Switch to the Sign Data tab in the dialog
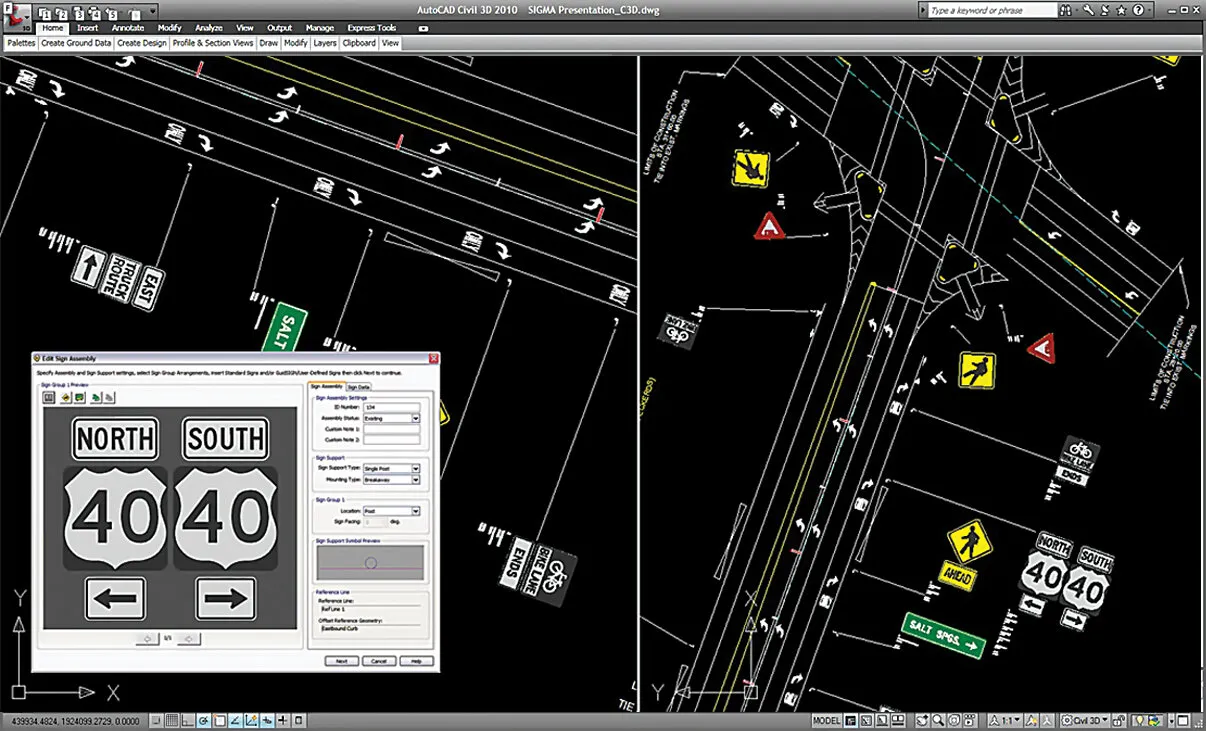 coord(359,387)
